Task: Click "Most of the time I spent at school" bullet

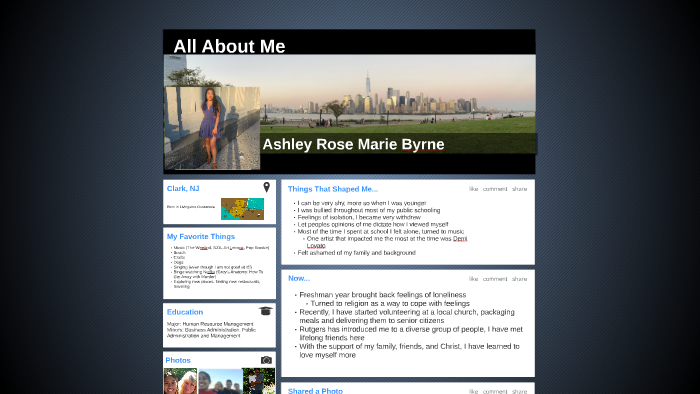Action: tap(380, 232)
